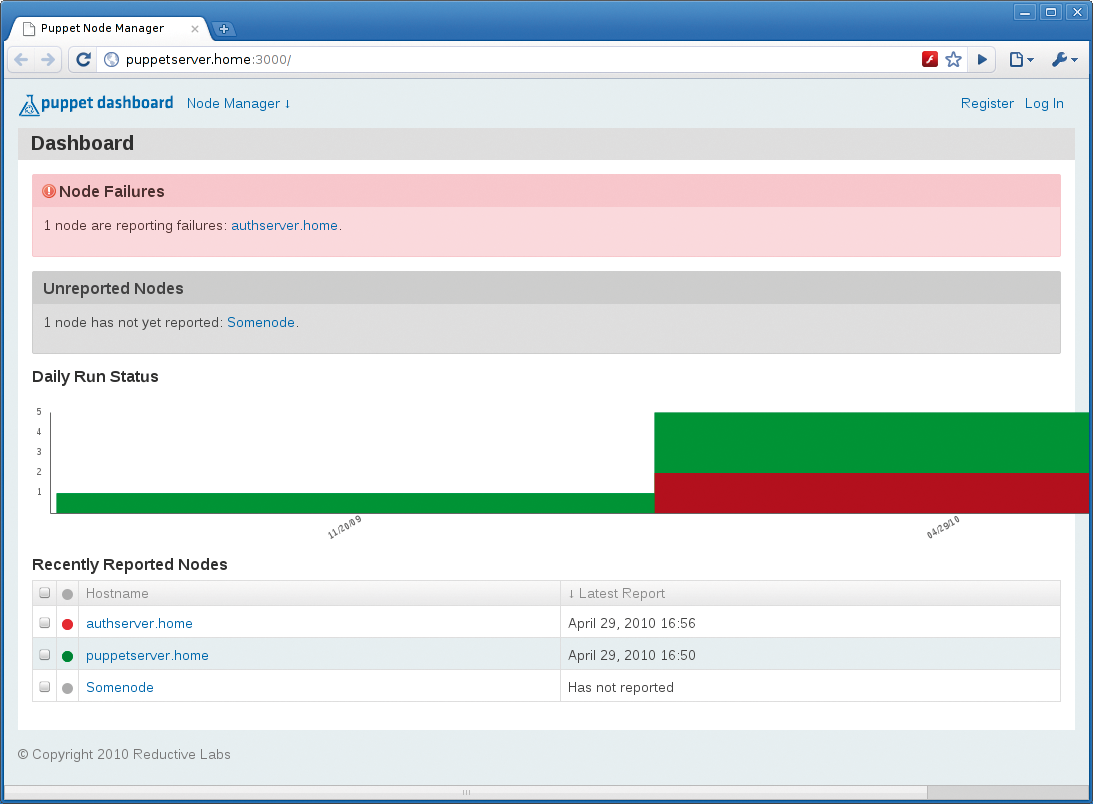Reload the page with the refresh icon
Image resolution: width=1093 pixels, height=804 pixels.
84,60
